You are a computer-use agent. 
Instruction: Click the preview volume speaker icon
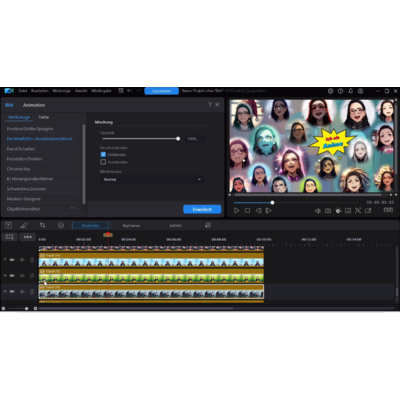click(318, 211)
